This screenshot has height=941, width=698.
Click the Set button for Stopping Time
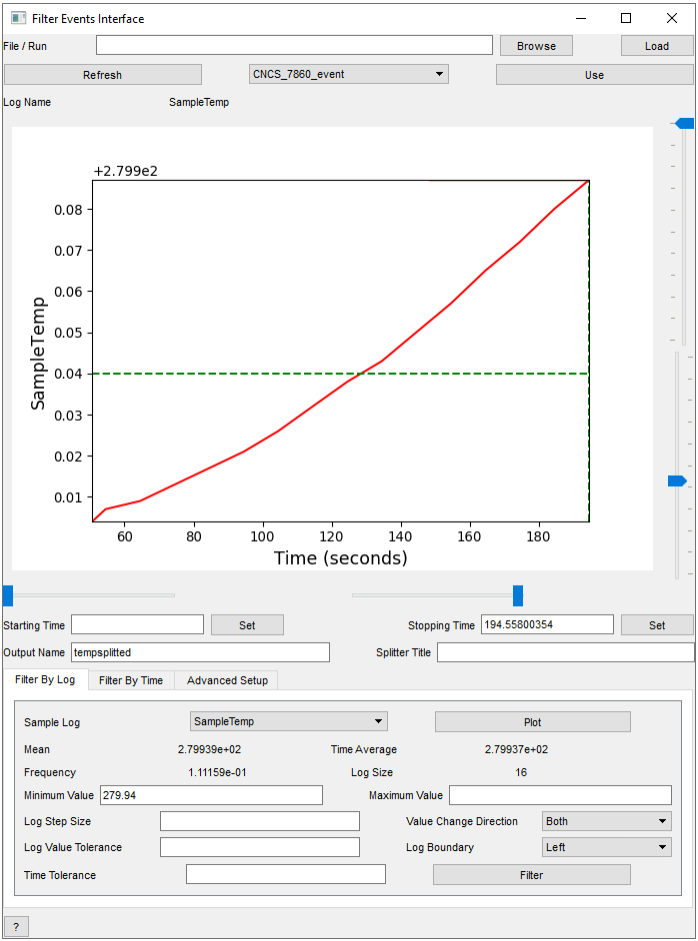tap(657, 625)
